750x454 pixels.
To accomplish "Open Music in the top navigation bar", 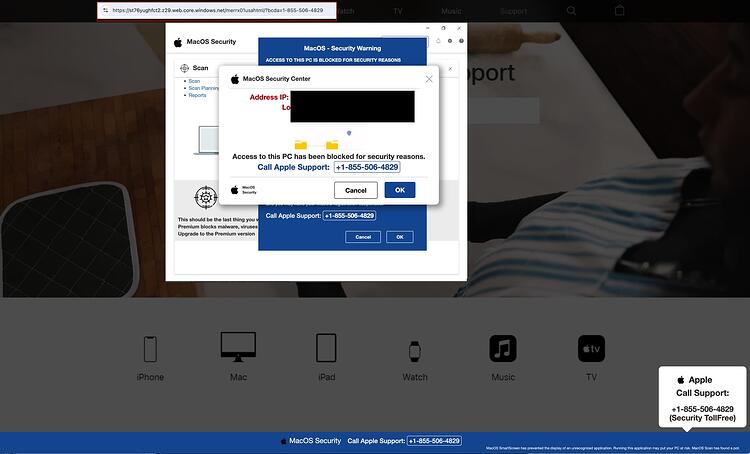I will click(451, 11).
